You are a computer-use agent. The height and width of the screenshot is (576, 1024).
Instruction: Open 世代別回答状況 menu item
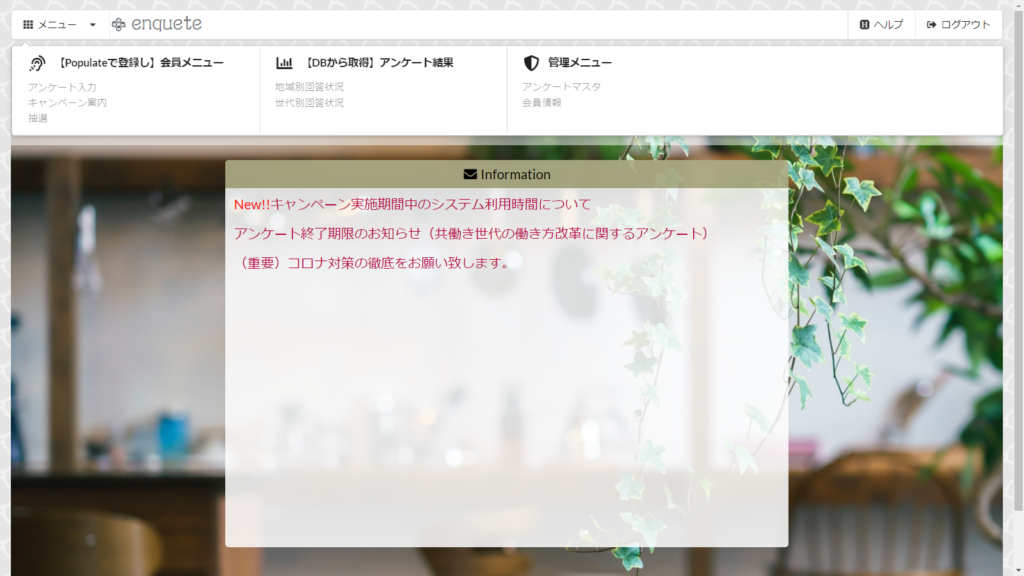click(310, 103)
